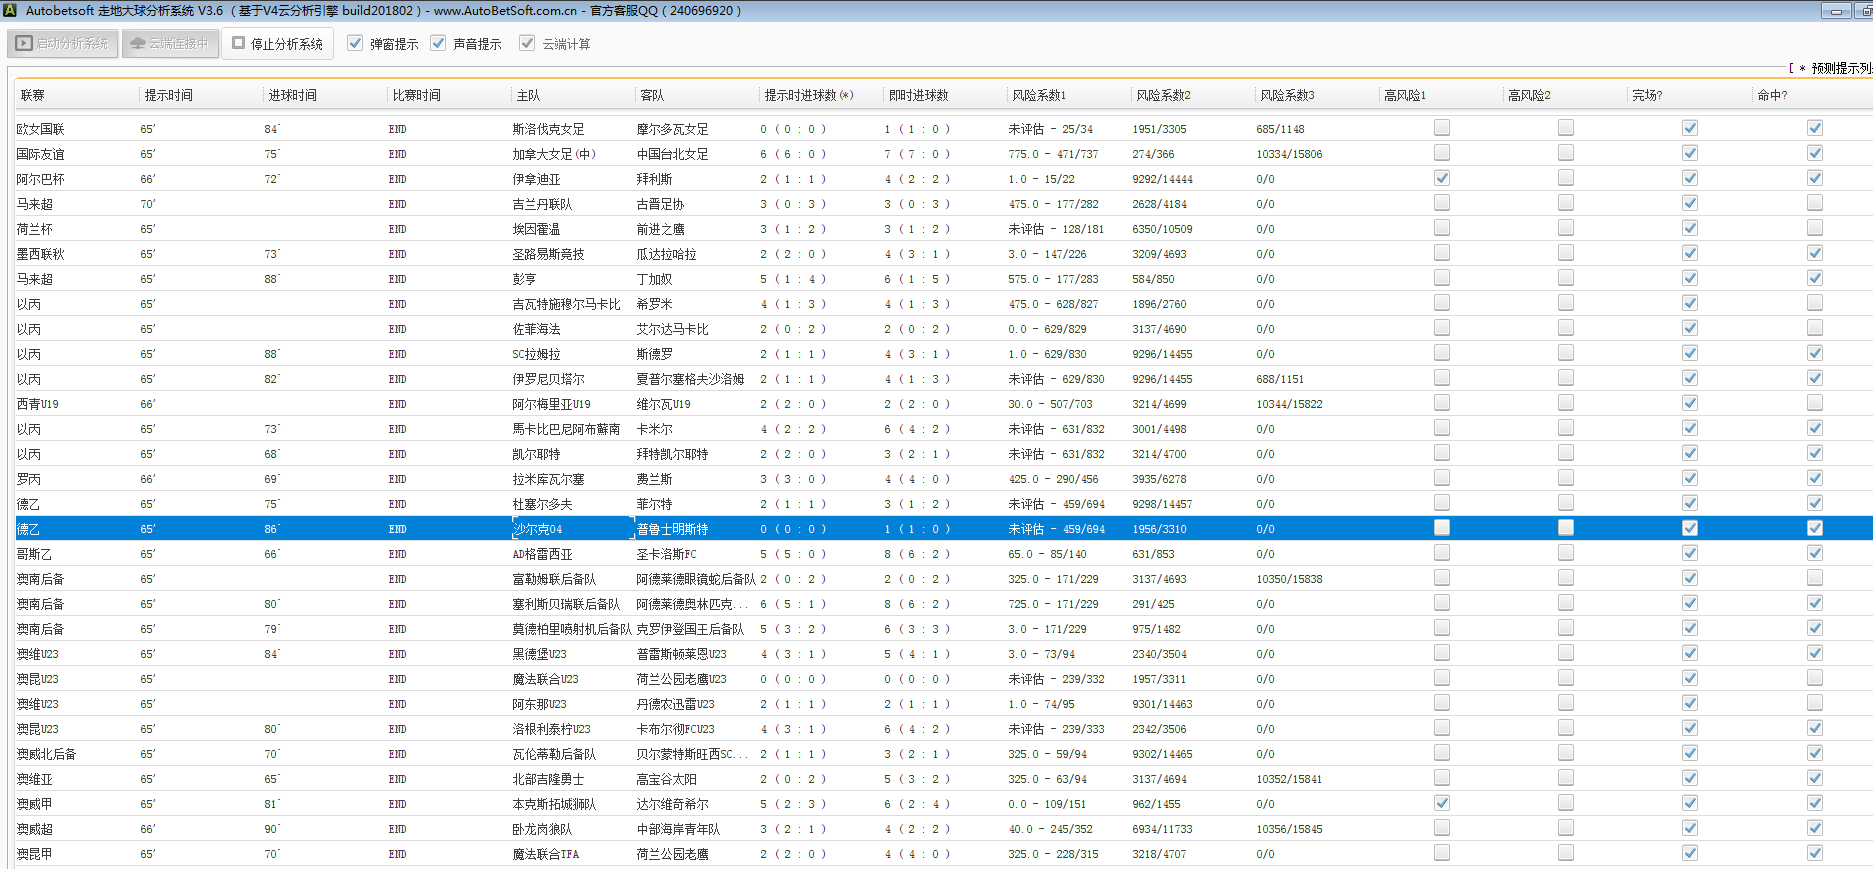Check 命中? box for the 吉兰丹联队 row
Viewport: 1873px width, 869px height.
1814,203
